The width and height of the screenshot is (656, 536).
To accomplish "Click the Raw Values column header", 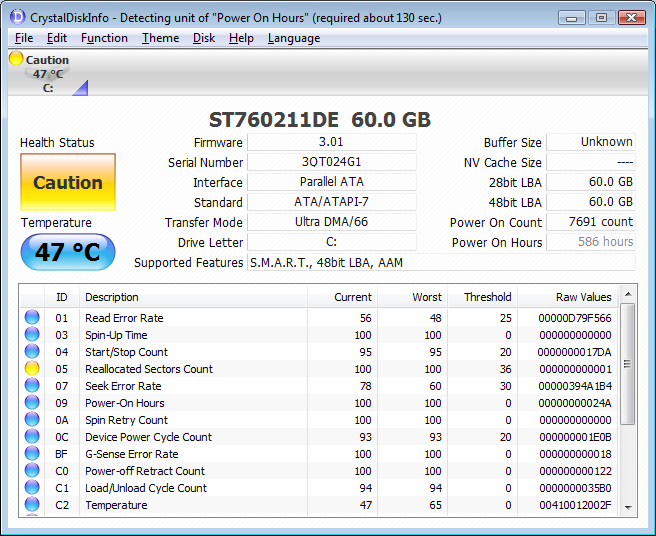I will [568, 297].
